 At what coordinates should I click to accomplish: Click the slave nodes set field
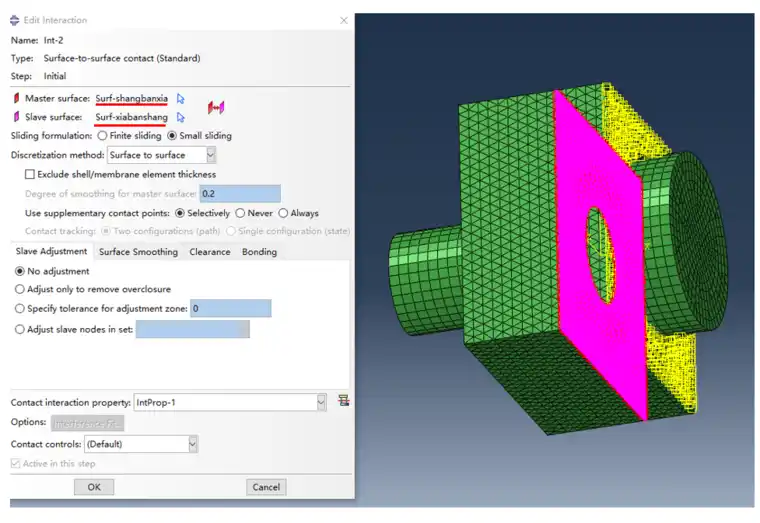pyautogui.click(x=193, y=329)
